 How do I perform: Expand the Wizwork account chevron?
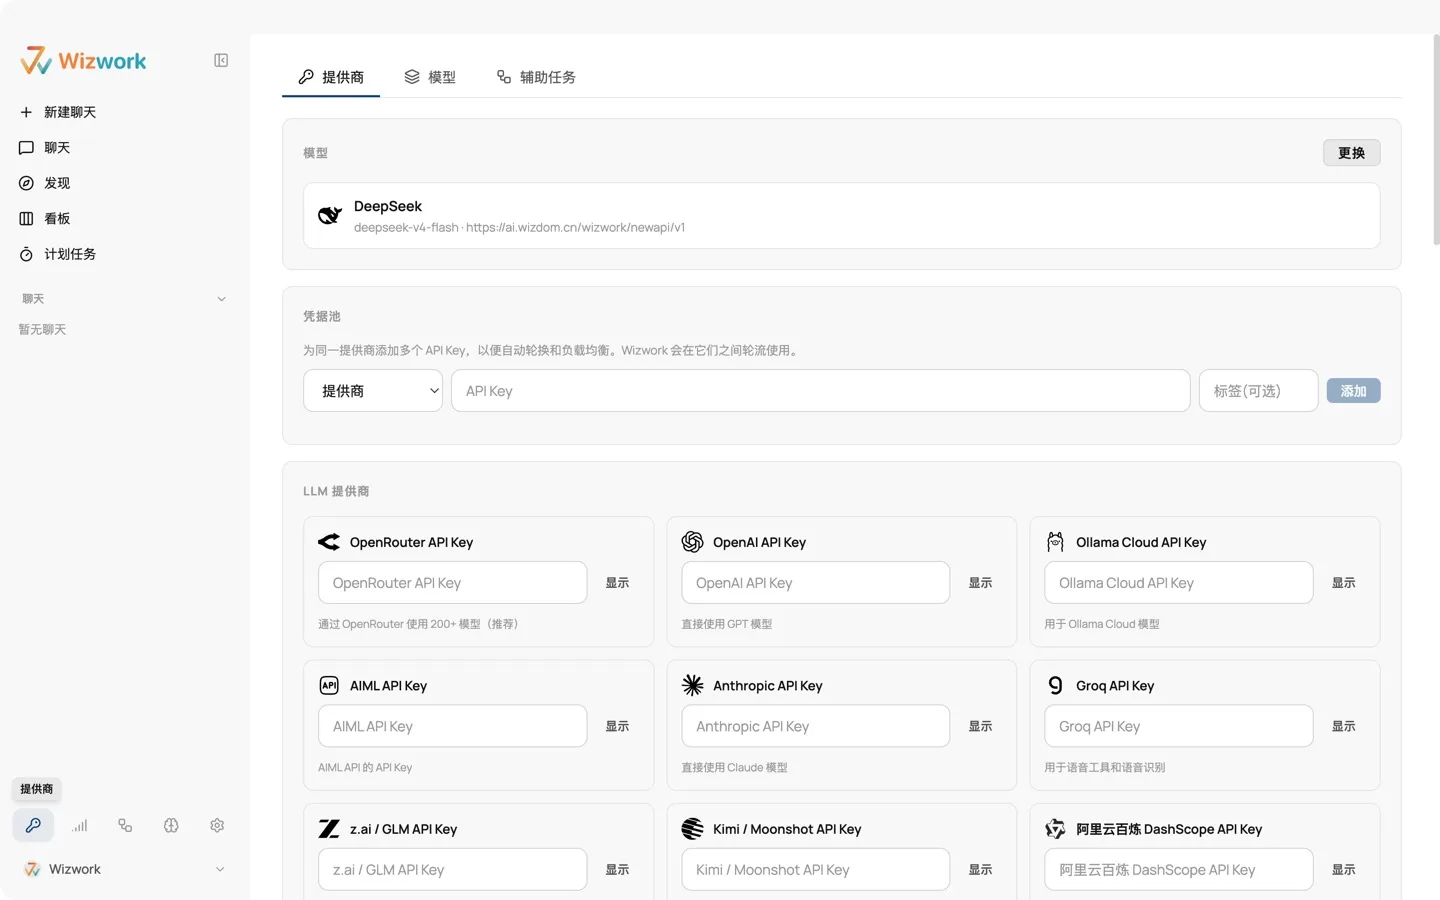point(220,869)
